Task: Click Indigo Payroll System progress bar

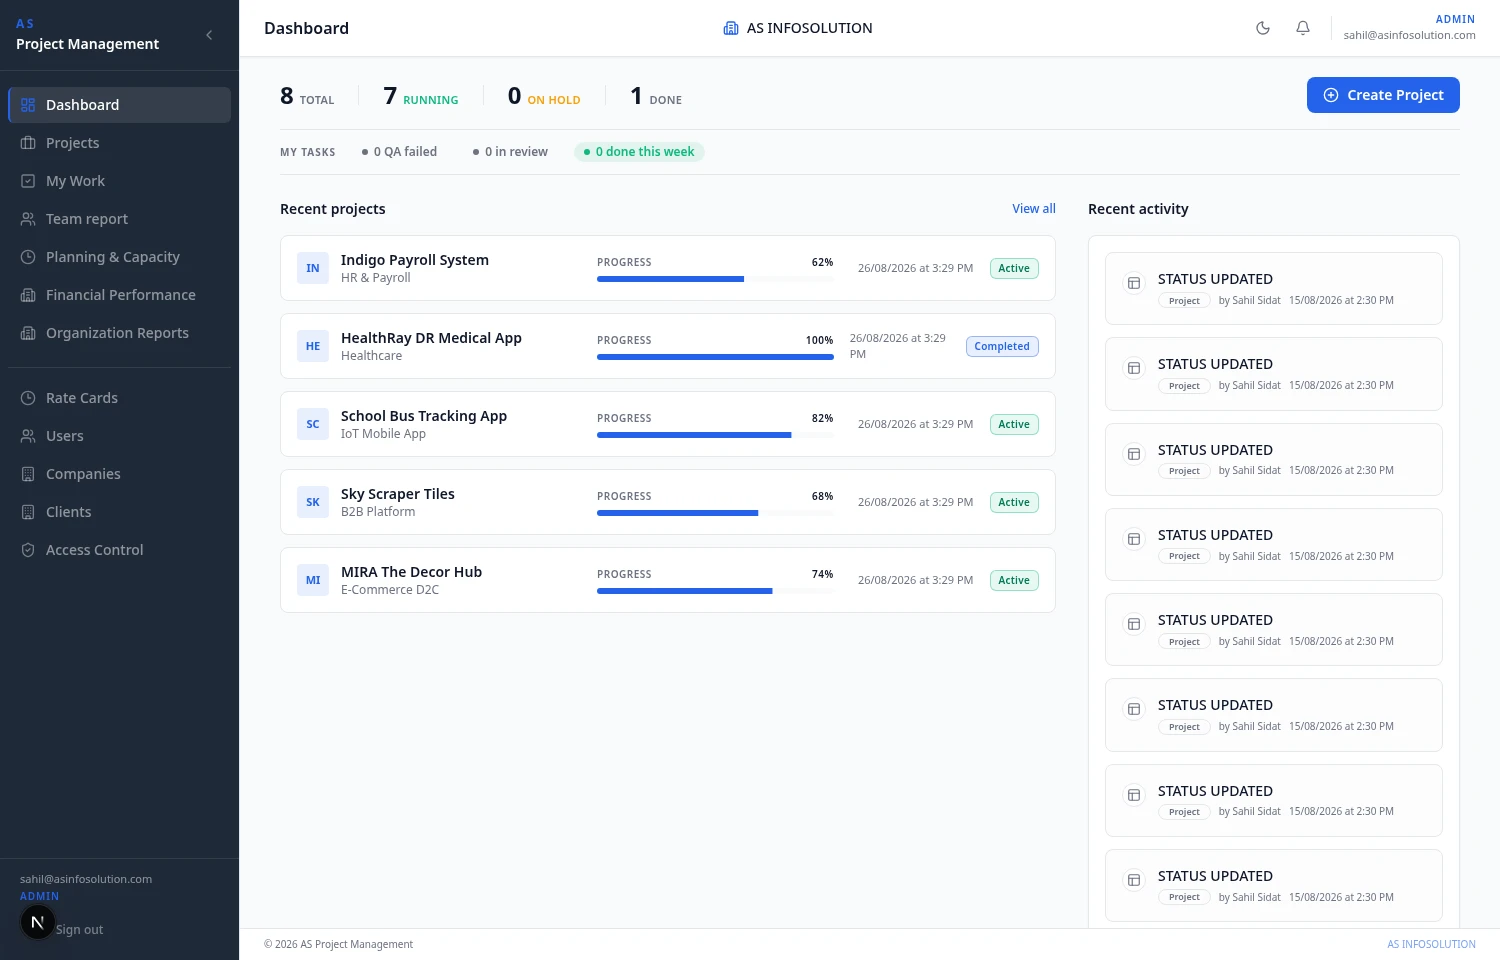Action: [x=715, y=279]
